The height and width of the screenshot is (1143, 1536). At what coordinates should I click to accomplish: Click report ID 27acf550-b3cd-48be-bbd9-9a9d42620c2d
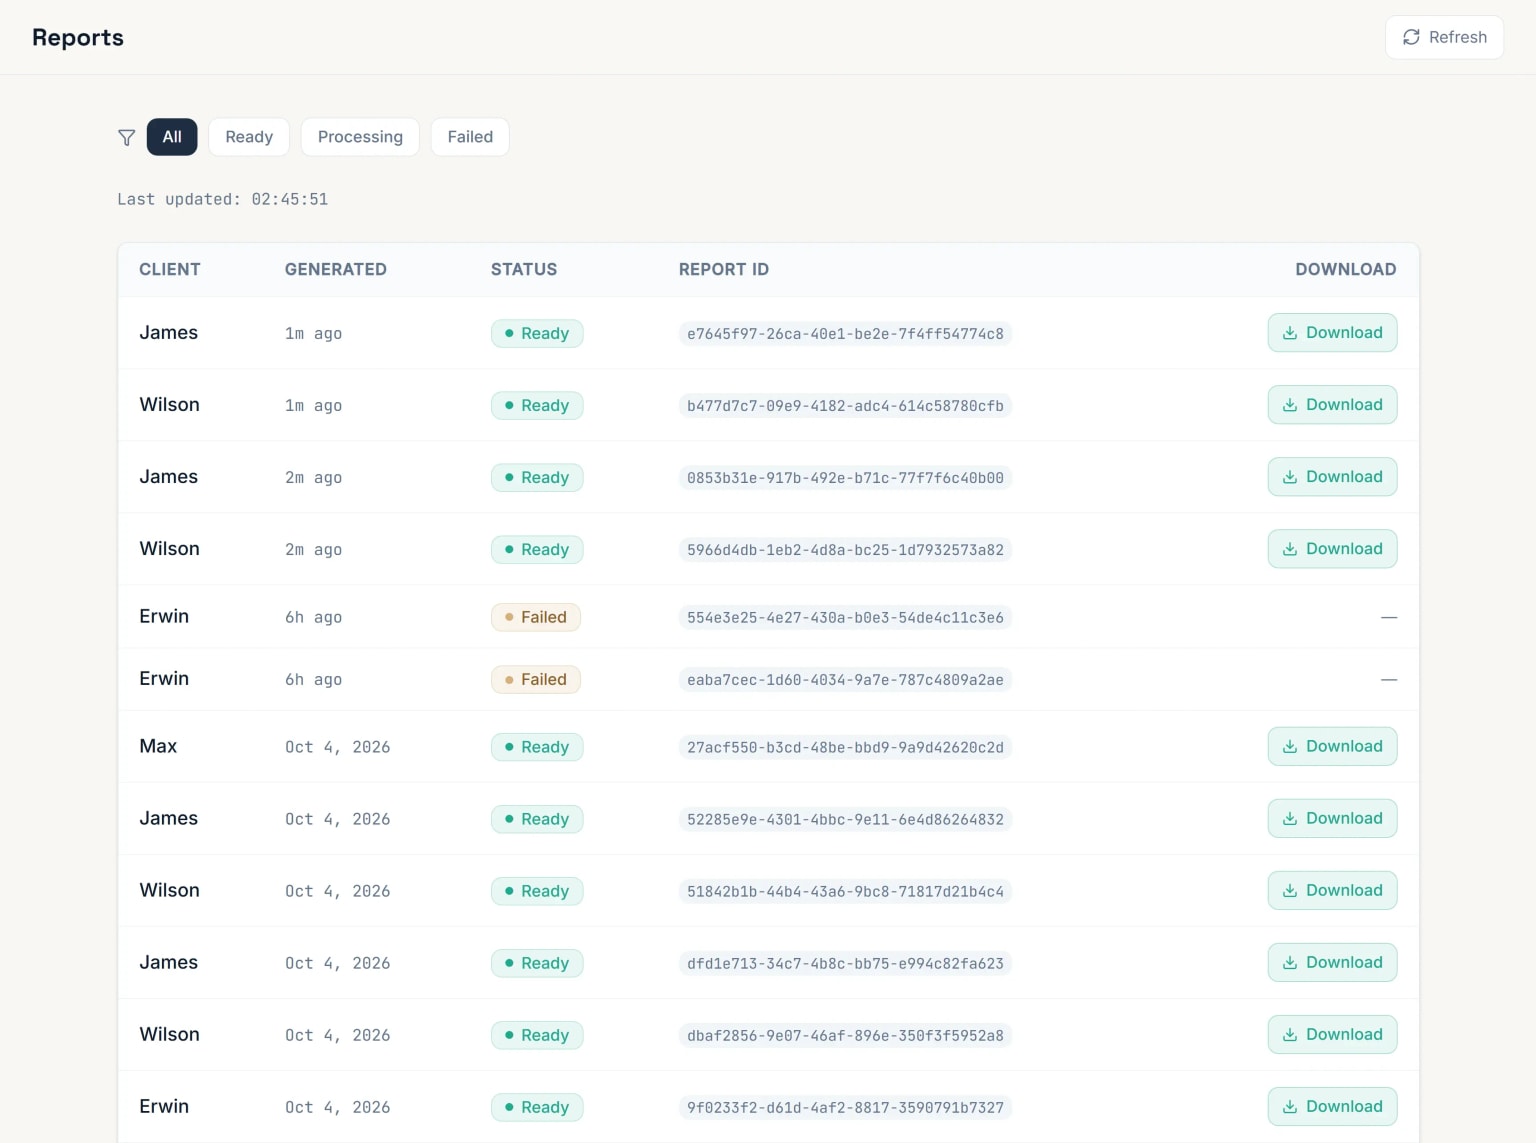pos(845,747)
